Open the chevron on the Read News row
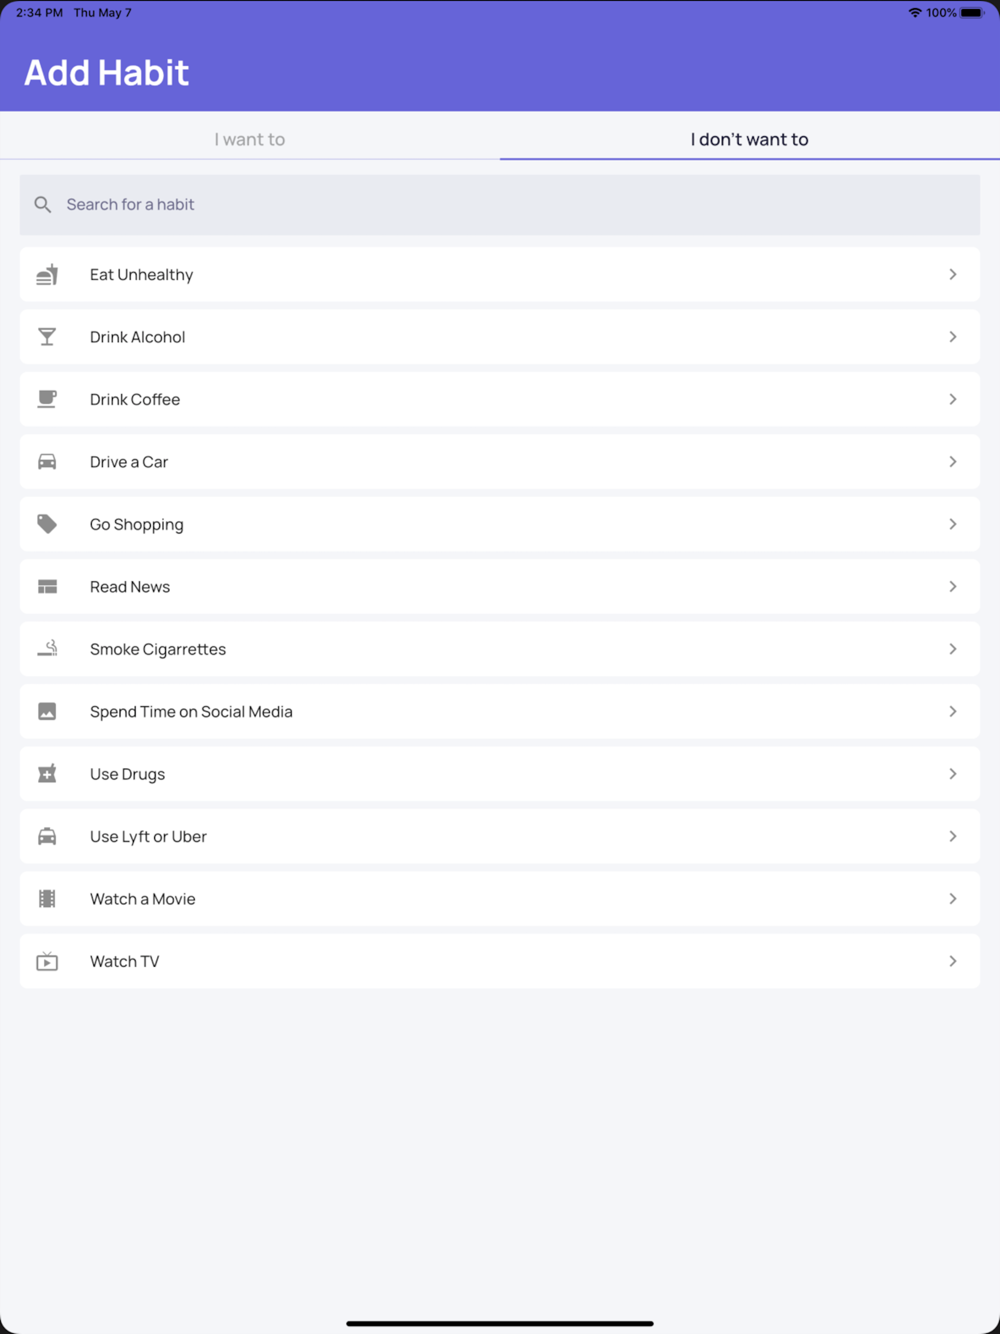This screenshot has width=1000, height=1334. [x=953, y=587]
